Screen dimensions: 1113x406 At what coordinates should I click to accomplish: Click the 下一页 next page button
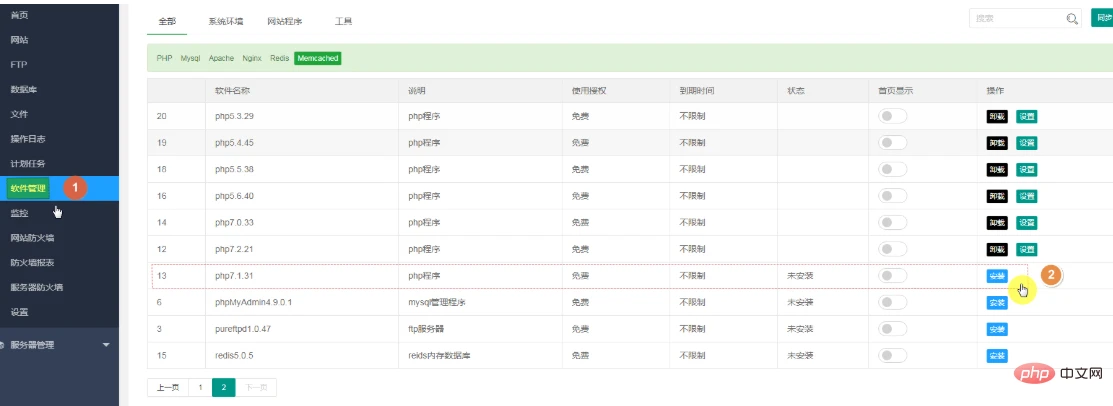click(256, 388)
